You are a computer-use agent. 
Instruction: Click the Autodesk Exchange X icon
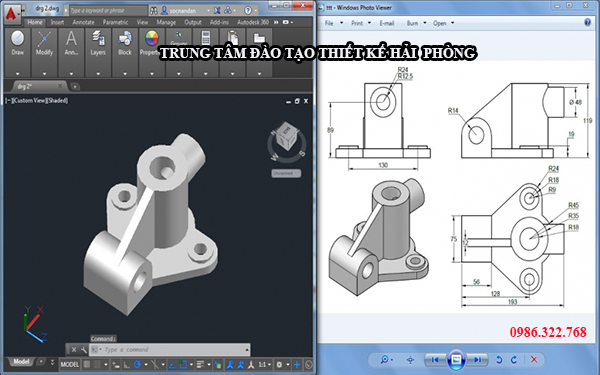(217, 10)
